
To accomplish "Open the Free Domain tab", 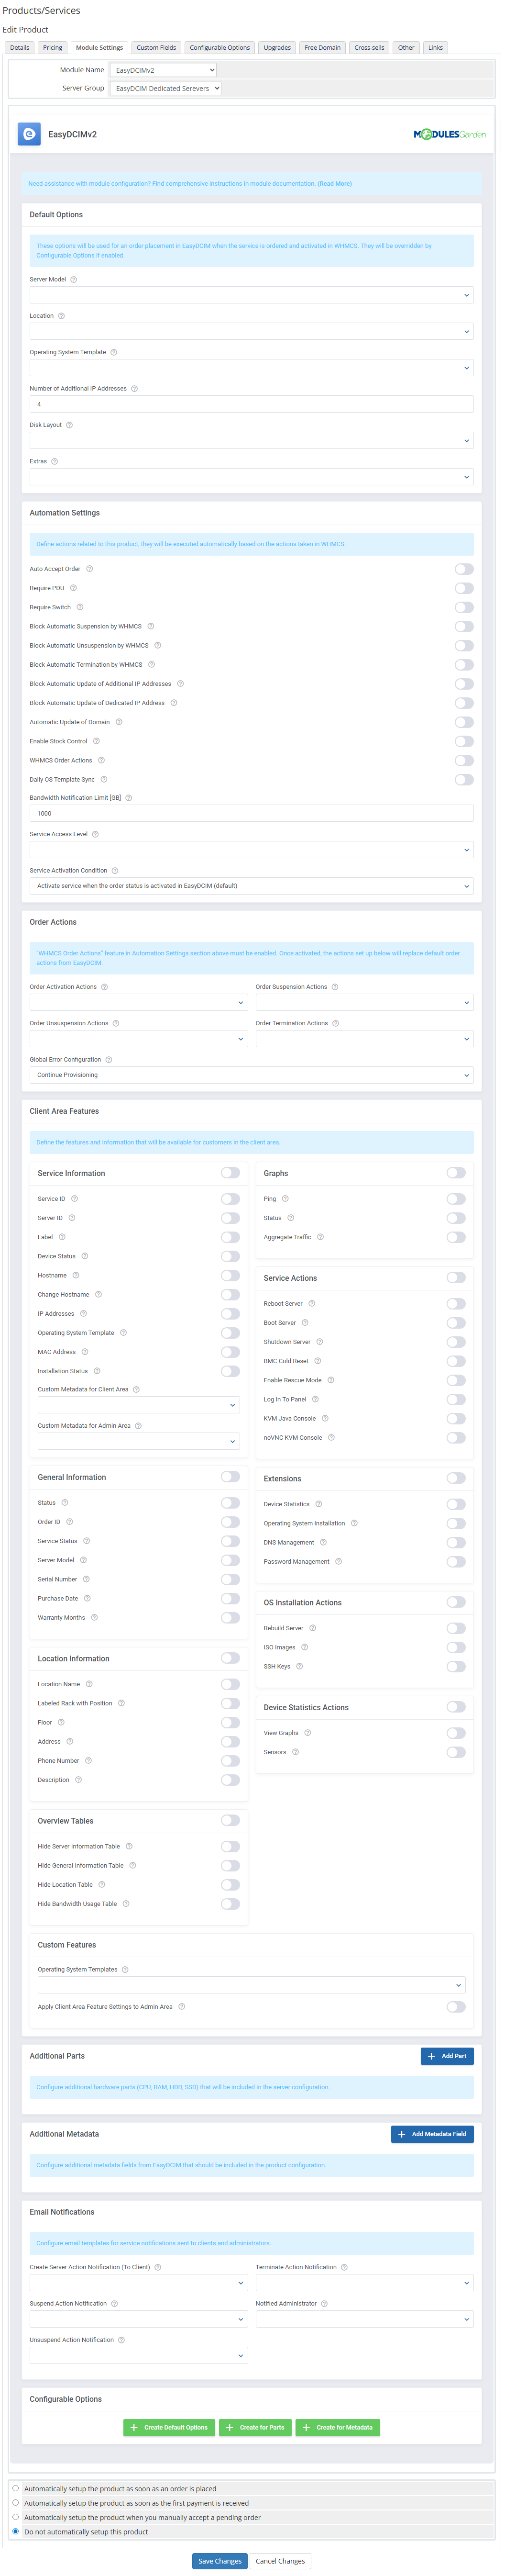I will click(x=322, y=47).
